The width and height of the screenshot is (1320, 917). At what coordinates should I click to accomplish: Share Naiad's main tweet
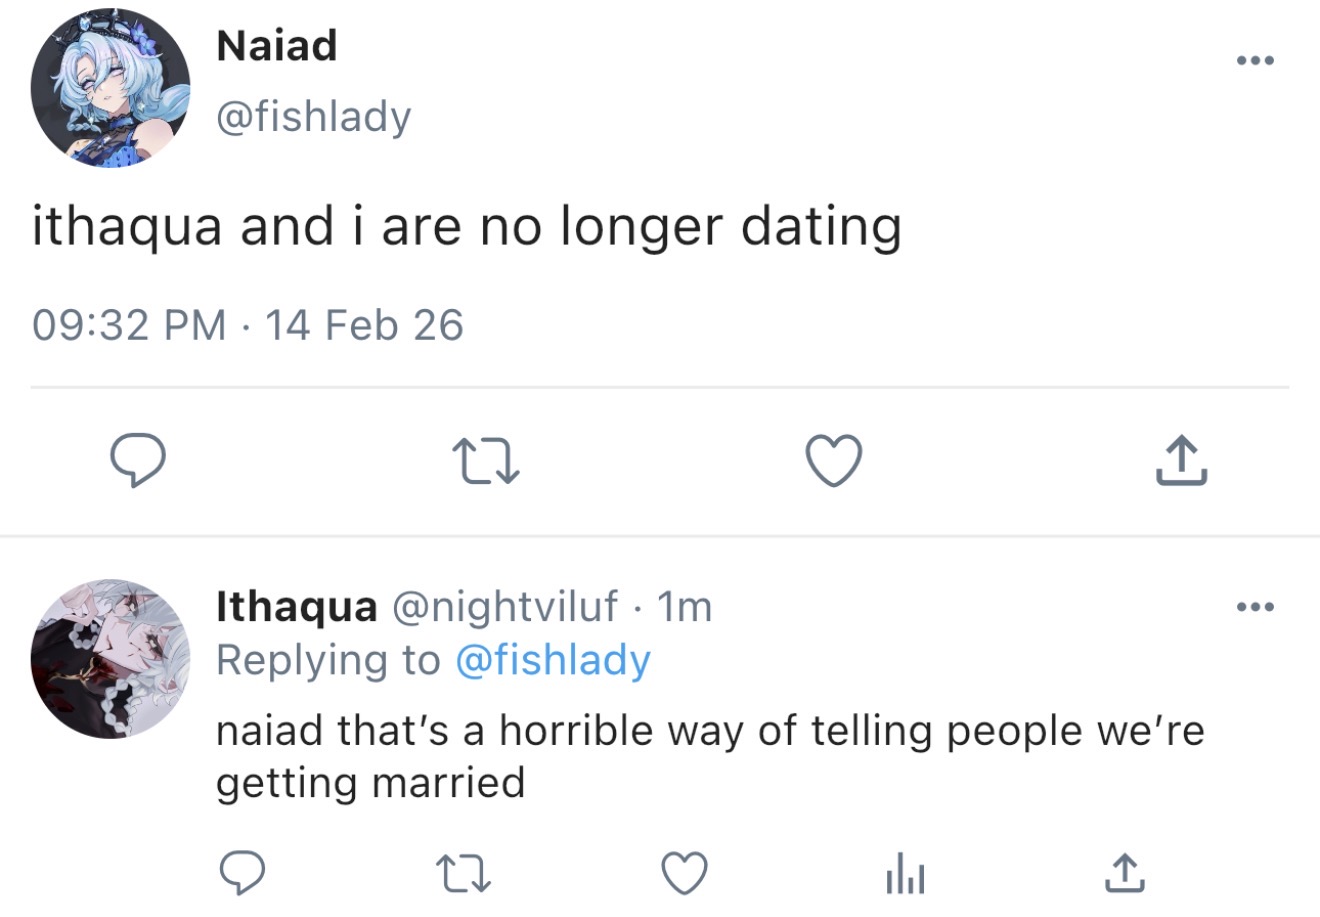[1182, 462]
